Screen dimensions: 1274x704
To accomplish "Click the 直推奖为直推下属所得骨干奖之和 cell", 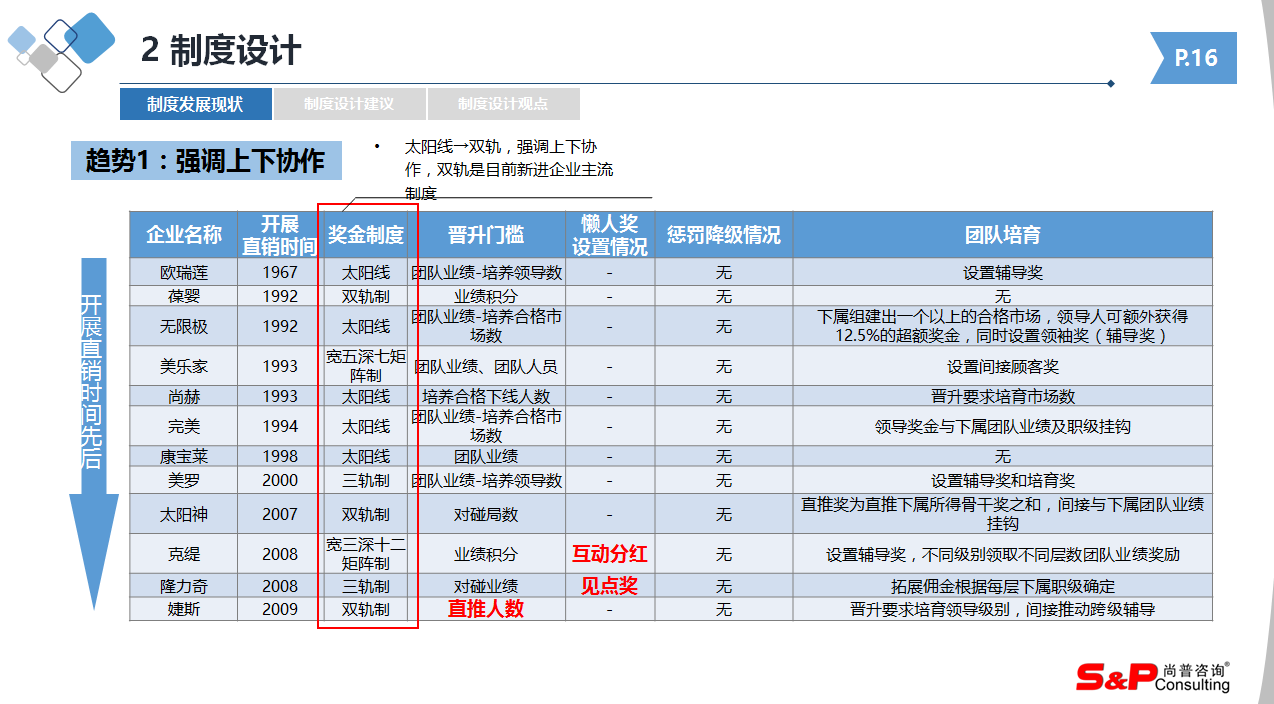I will pyautogui.click(x=1003, y=514).
